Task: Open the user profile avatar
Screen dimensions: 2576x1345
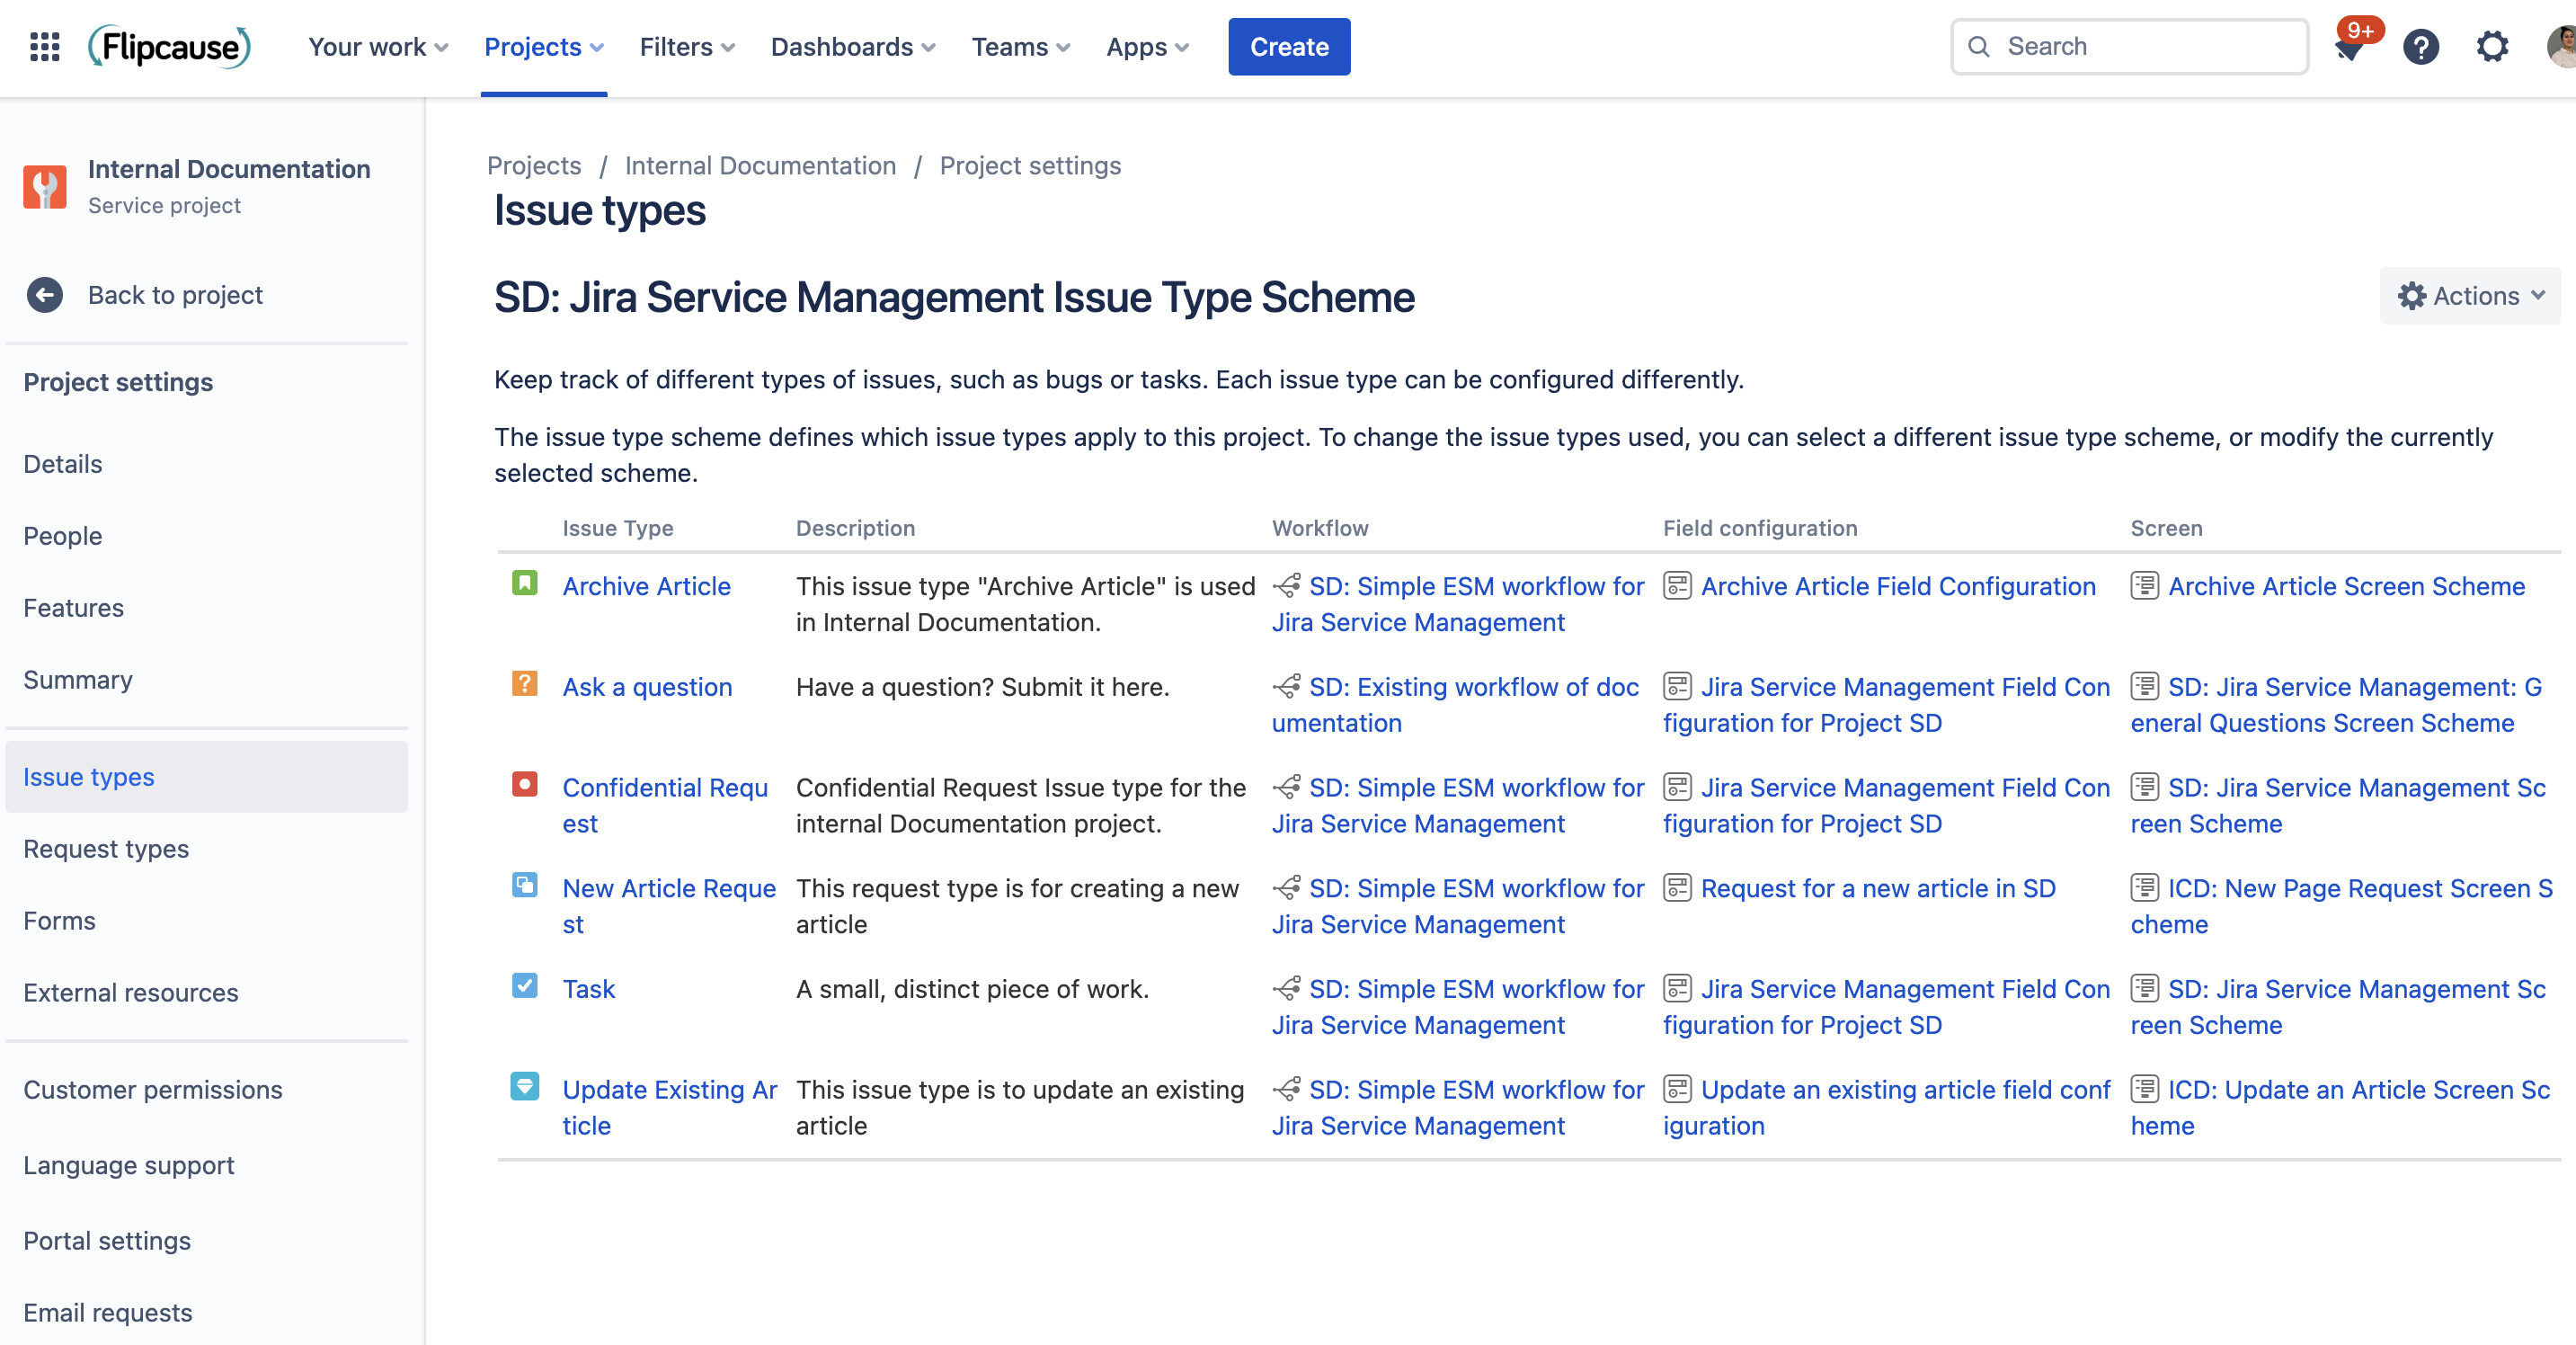Action: tap(2561, 47)
